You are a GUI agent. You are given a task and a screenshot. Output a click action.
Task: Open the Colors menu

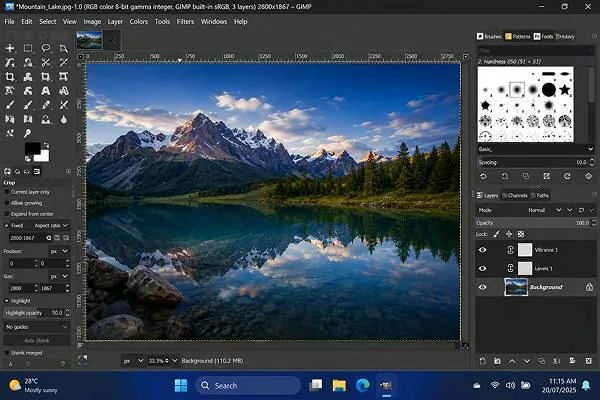click(x=139, y=21)
